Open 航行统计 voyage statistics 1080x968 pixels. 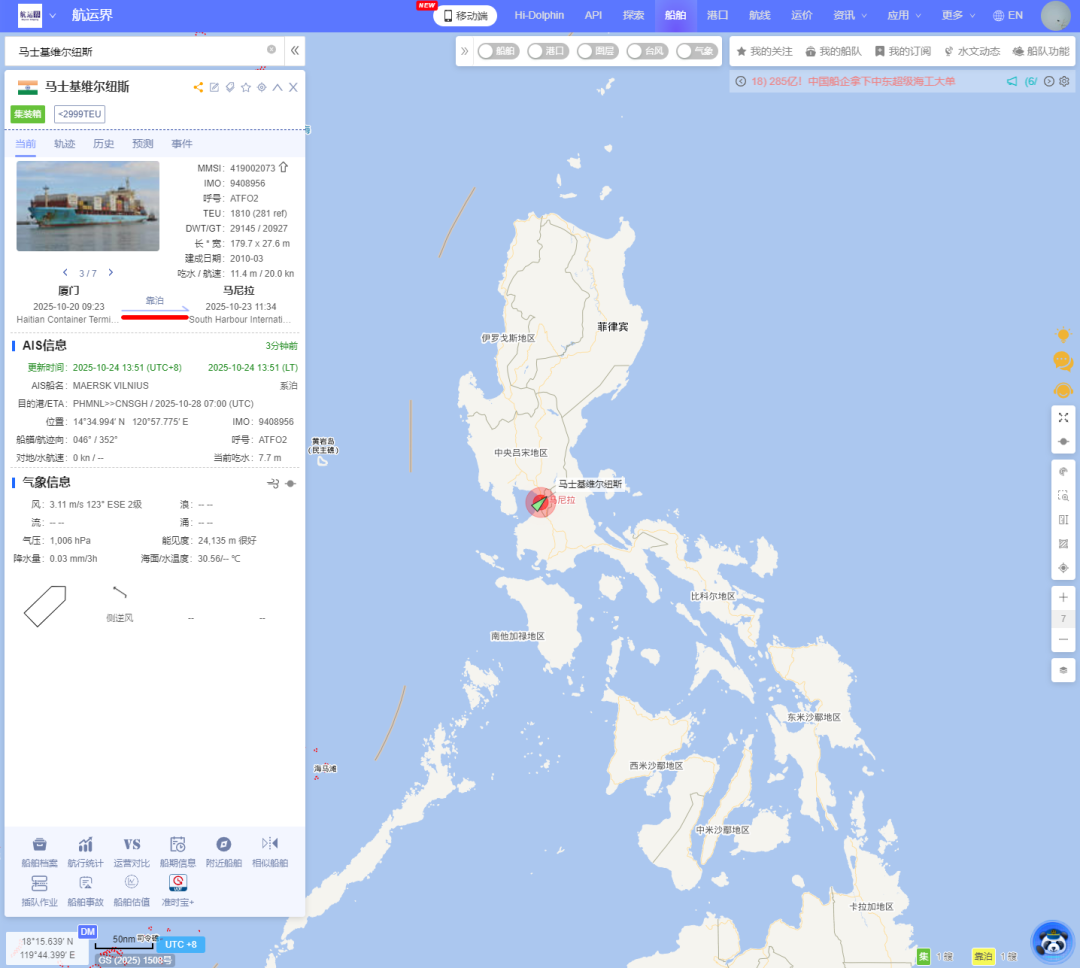coord(85,851)
